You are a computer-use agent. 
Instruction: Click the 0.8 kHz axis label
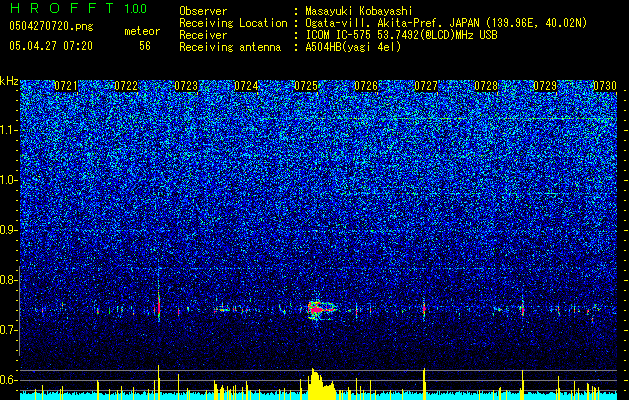click(8, 280)
